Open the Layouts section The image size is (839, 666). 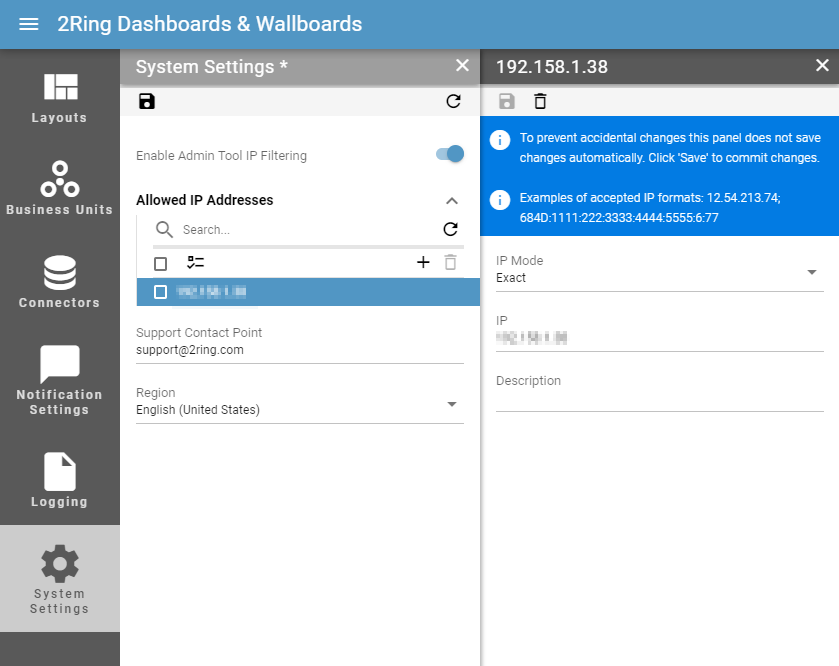coord(59,98)
